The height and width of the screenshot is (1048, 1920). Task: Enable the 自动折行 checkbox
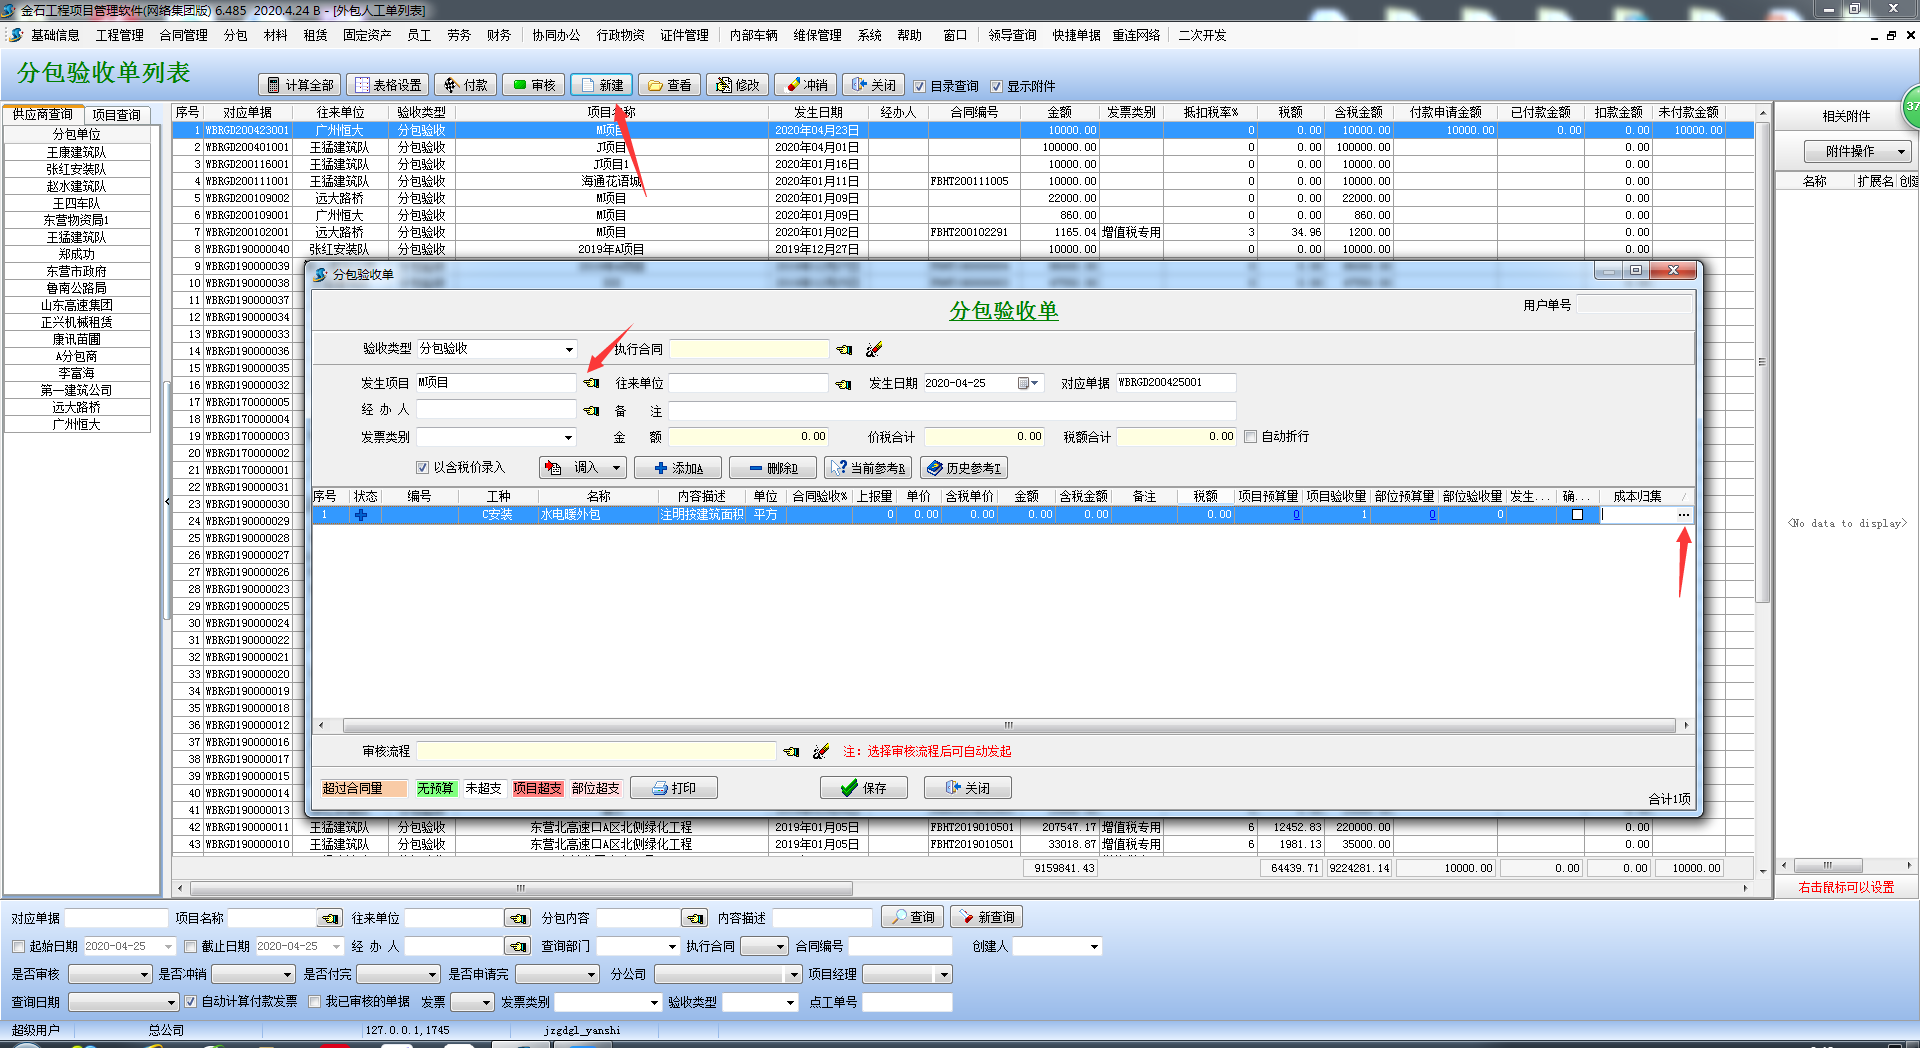coord(1251,437)
